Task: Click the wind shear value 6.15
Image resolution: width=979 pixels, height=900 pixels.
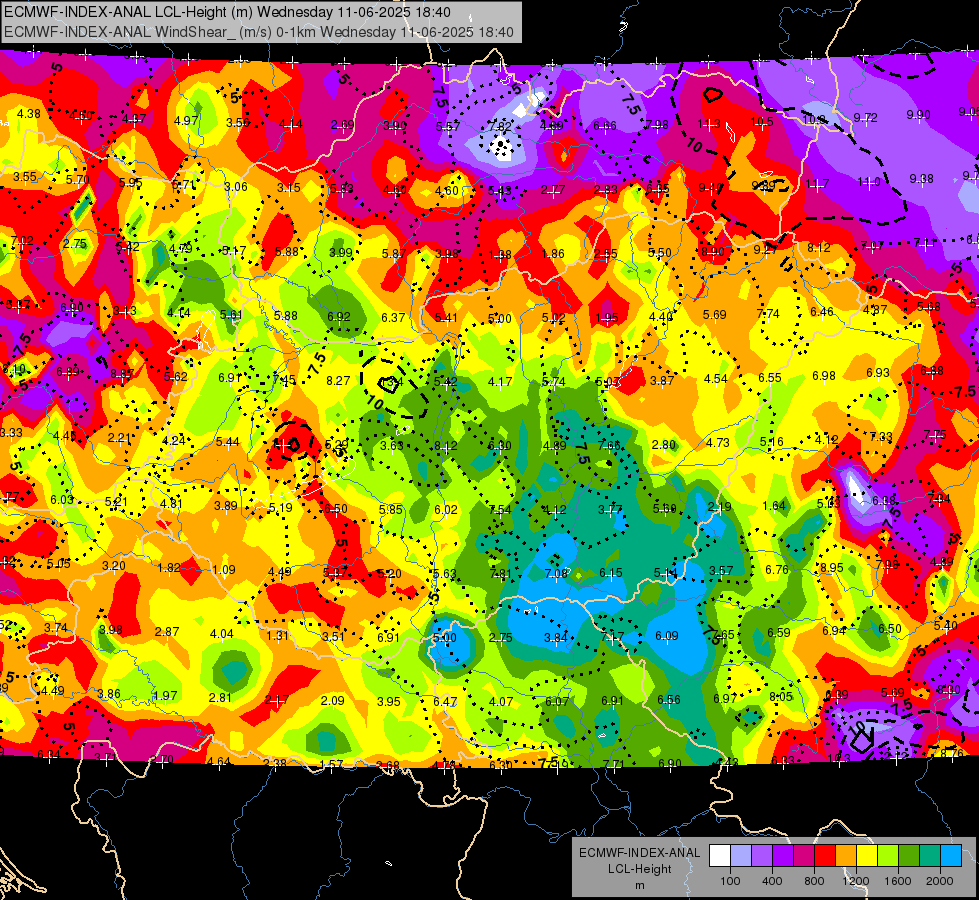Action: pos(611,573)
